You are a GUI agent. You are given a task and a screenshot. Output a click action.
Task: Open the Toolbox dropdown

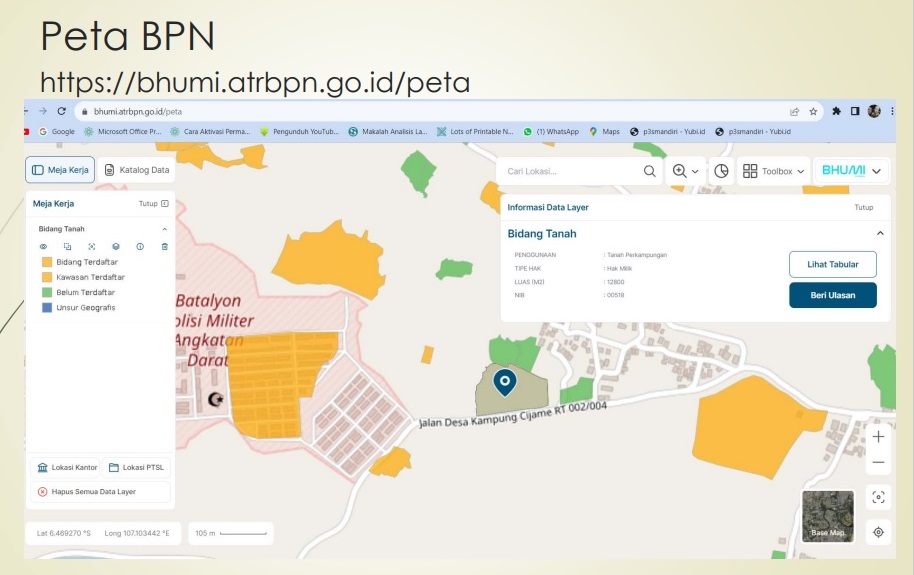[774, 171]
